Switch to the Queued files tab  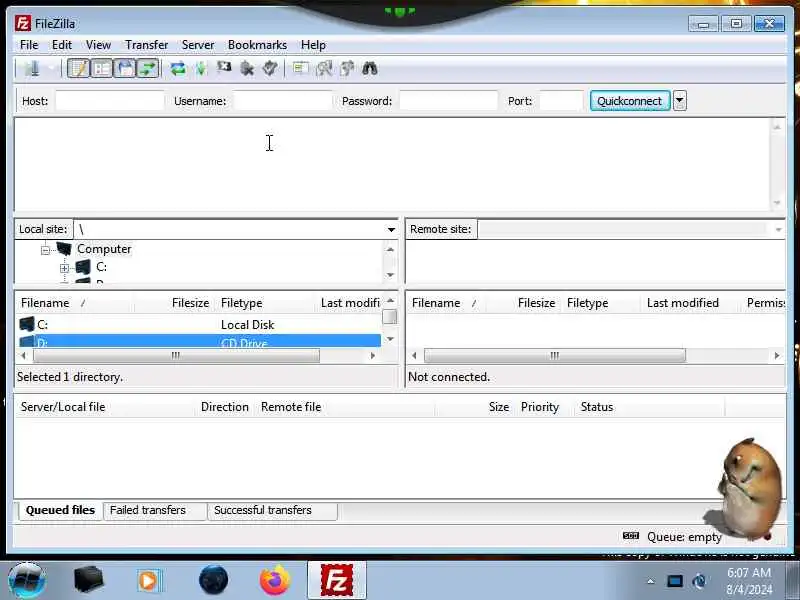60,510
